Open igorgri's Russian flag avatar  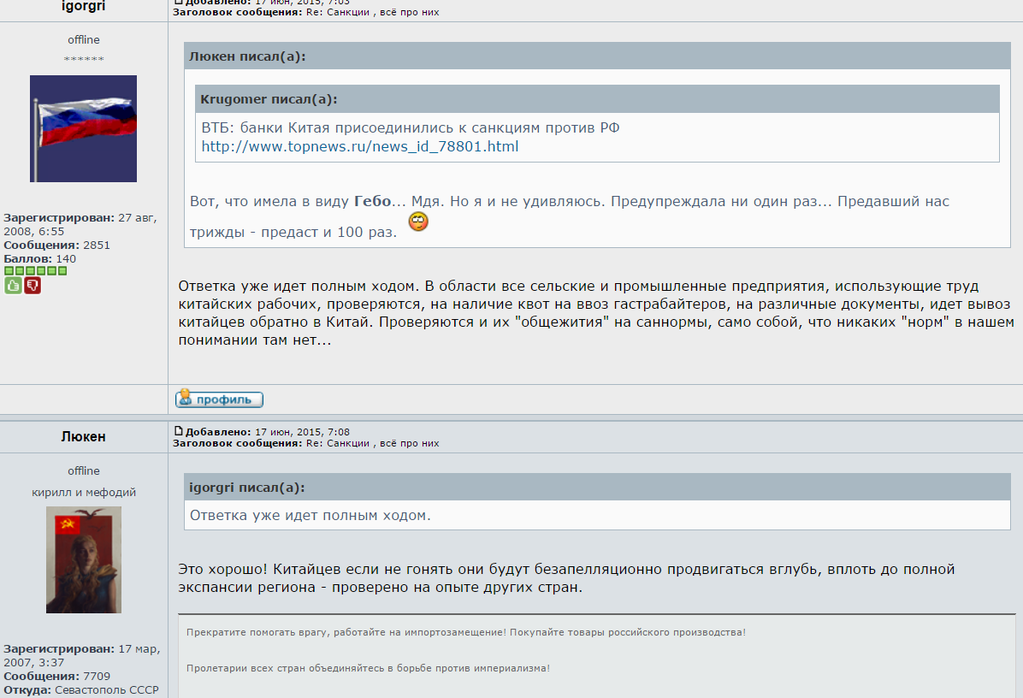[84, 129]
